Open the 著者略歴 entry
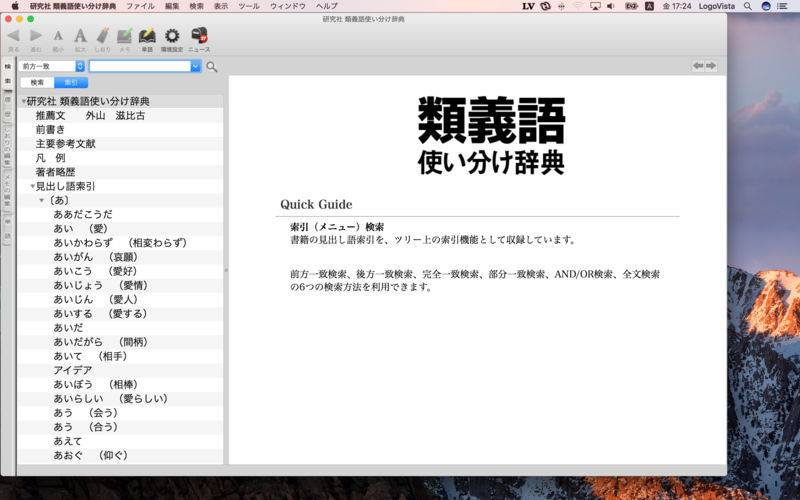800x500 pixels. click(120, 172)
